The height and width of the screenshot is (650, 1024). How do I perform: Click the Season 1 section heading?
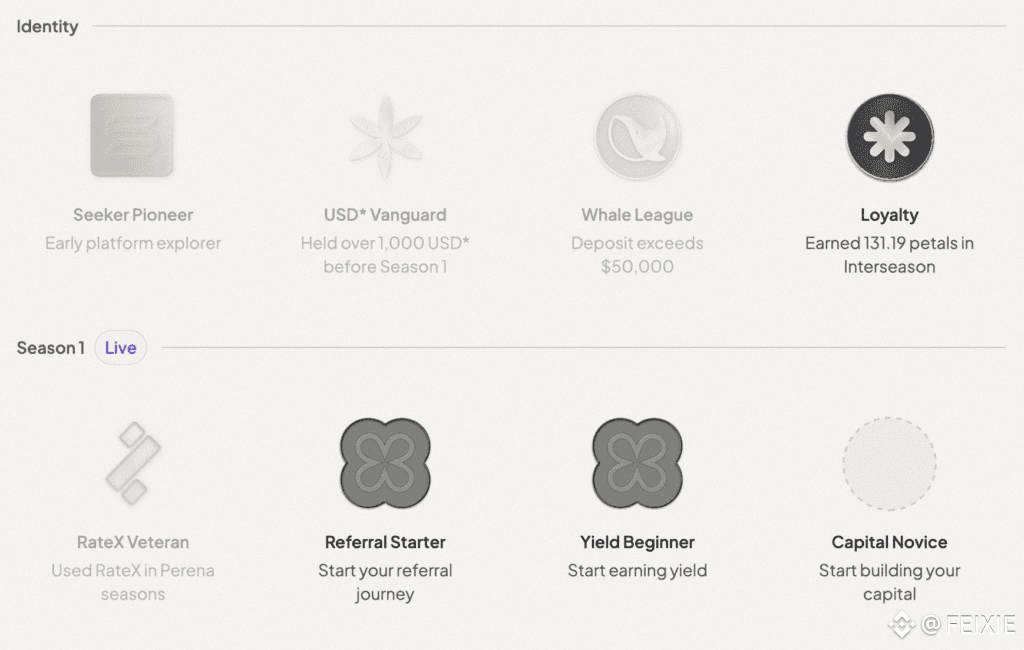pyautogui.click(x=50, y=348)
